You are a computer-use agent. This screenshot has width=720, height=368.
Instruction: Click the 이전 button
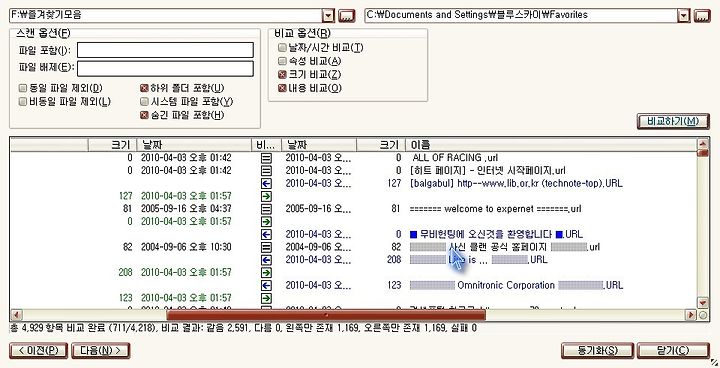39,351
